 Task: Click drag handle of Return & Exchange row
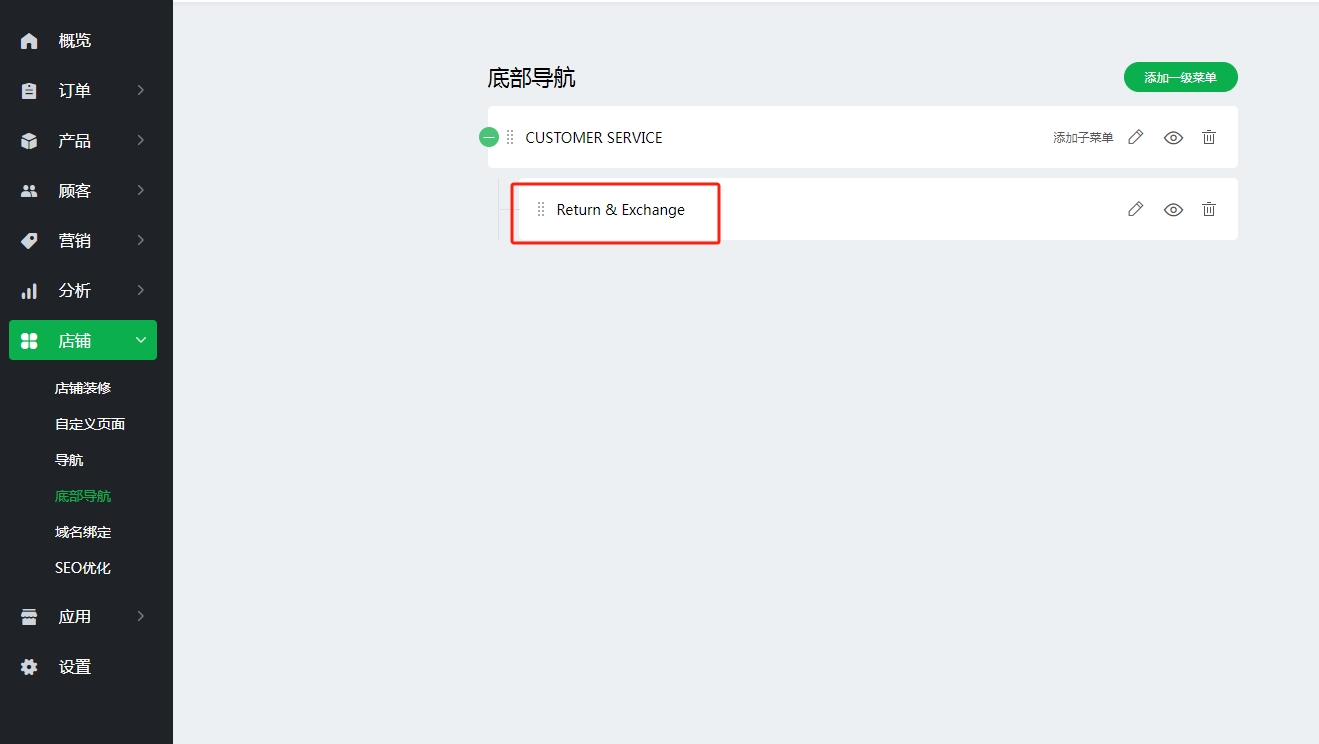[541, 209]
